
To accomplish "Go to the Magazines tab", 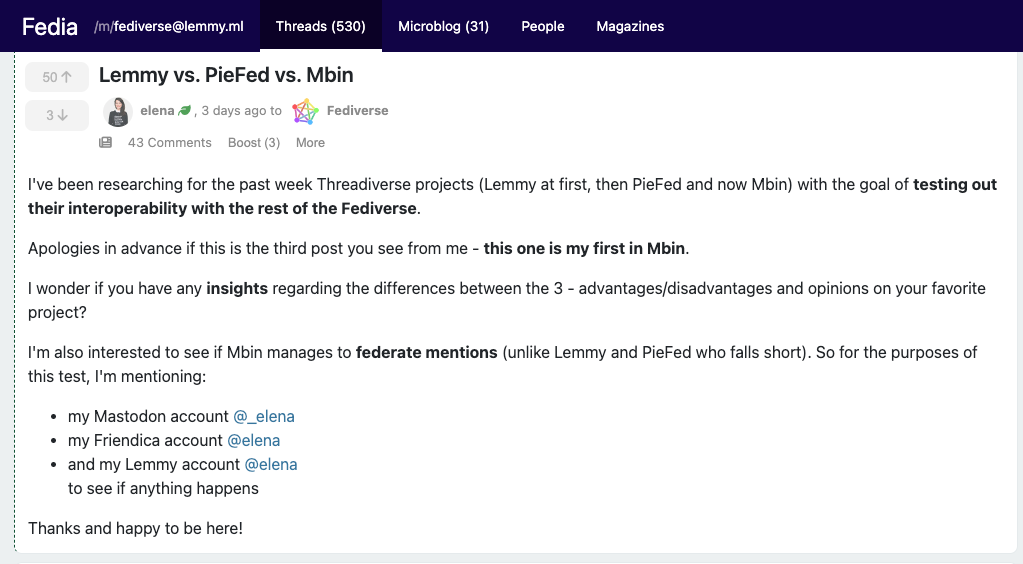I will [630, 26].
